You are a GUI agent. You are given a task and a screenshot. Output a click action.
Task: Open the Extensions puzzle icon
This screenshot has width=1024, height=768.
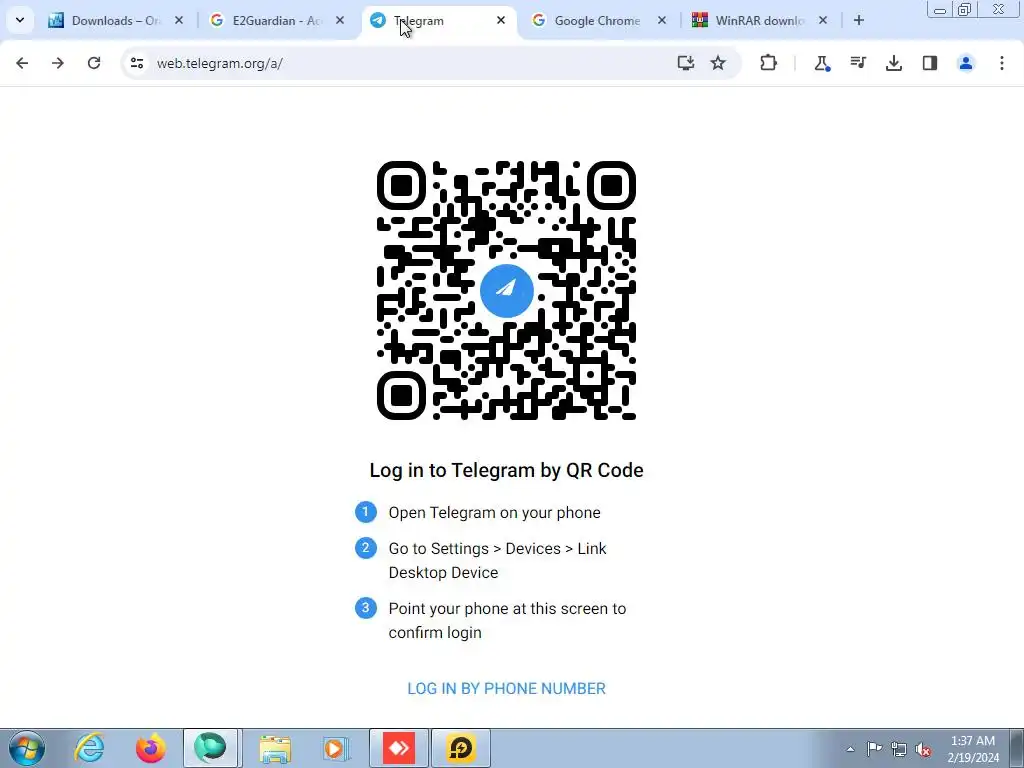click(x=769, y=63)
